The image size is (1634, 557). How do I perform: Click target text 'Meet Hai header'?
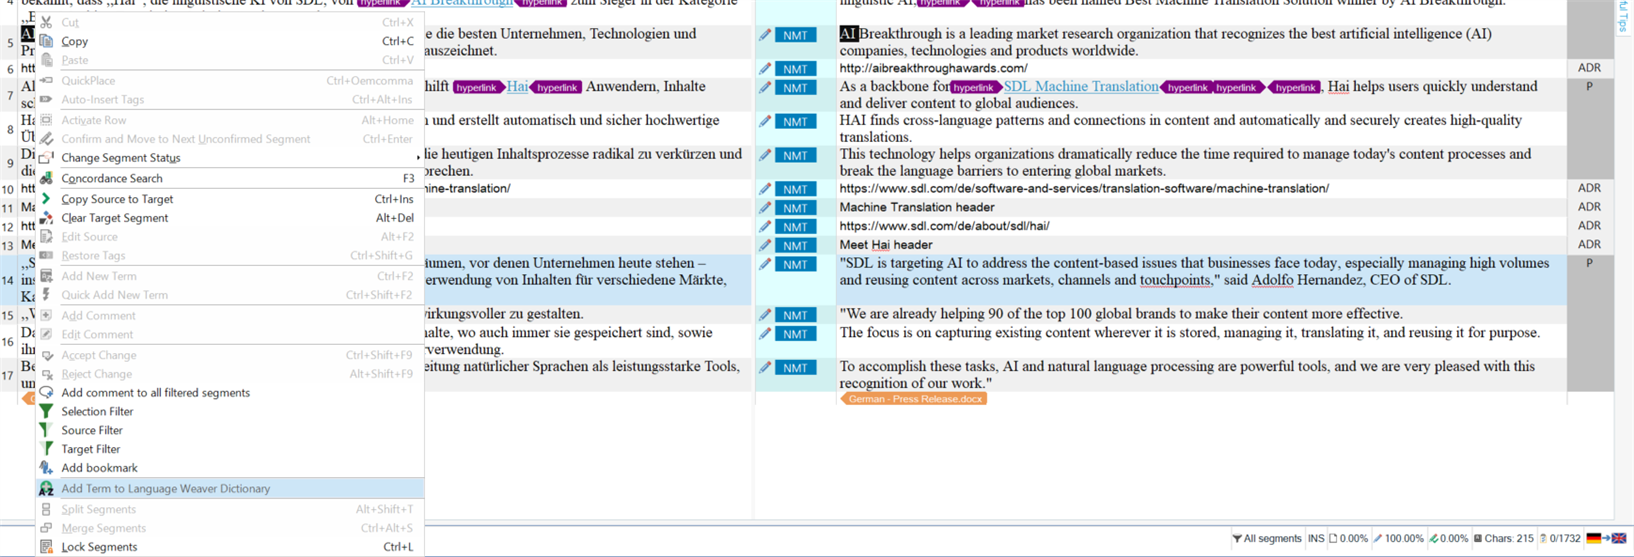(x=886, y=245)
